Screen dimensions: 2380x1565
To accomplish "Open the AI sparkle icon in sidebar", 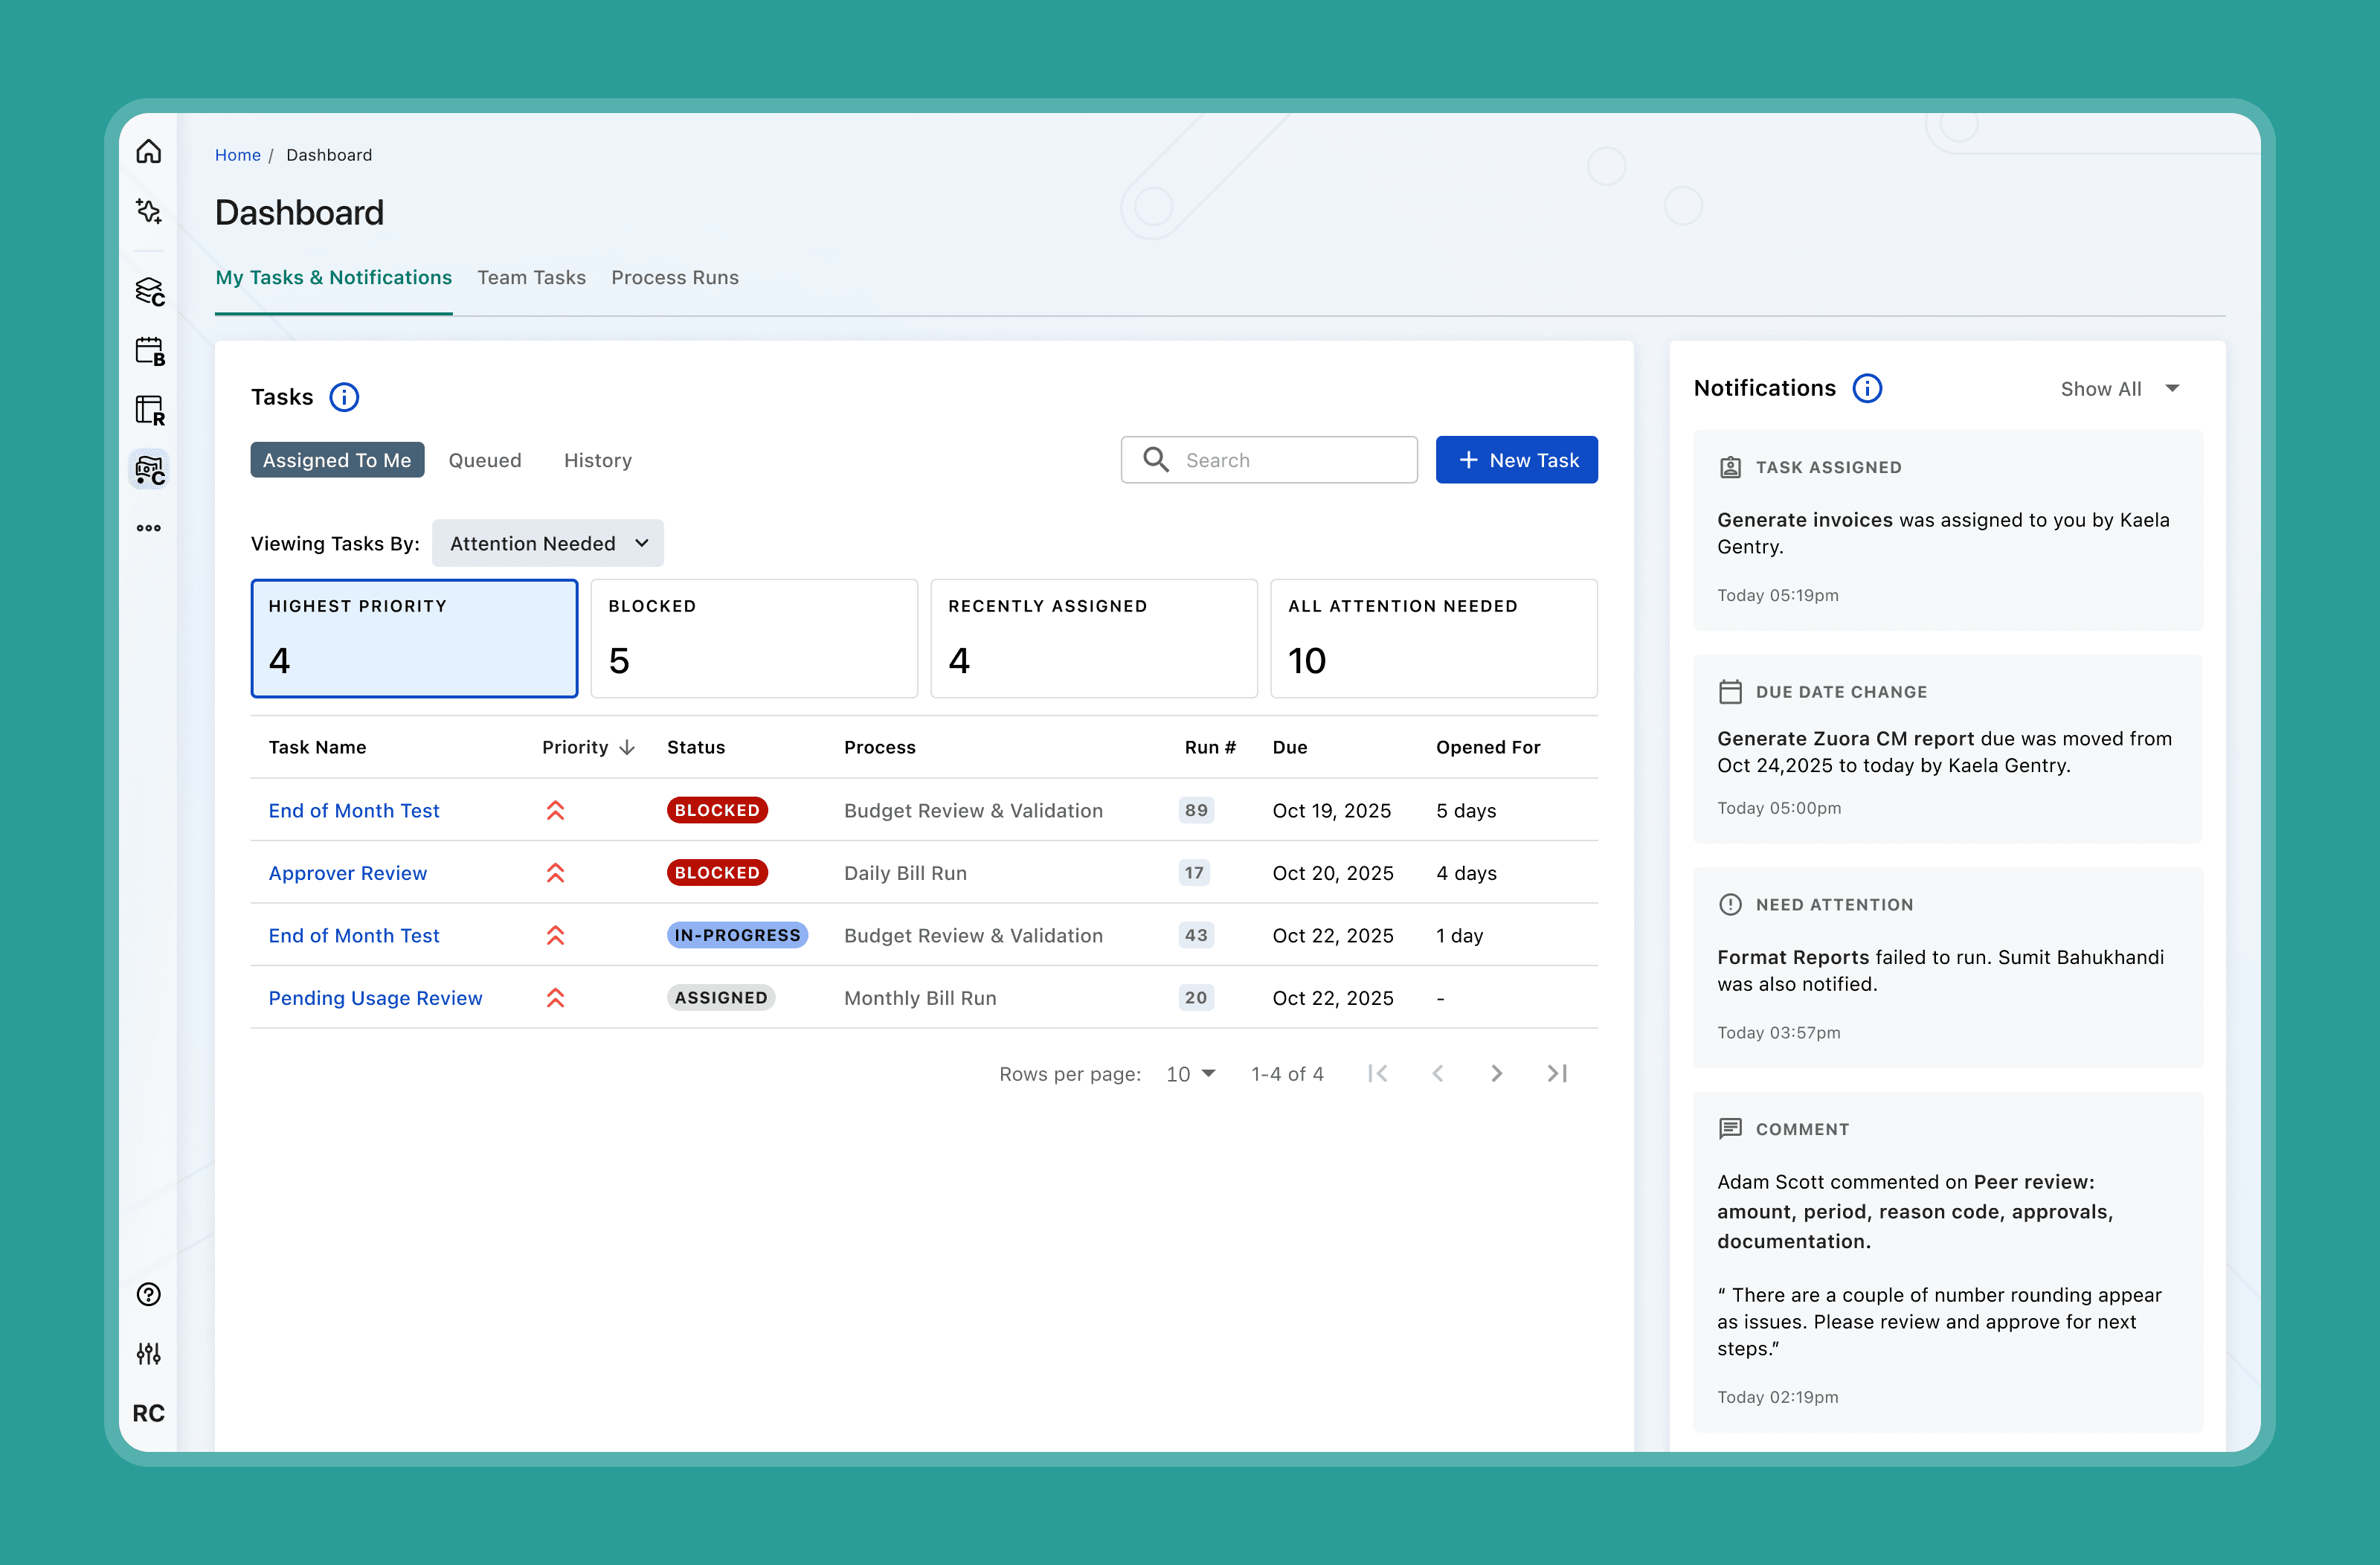I will point(148,210).
